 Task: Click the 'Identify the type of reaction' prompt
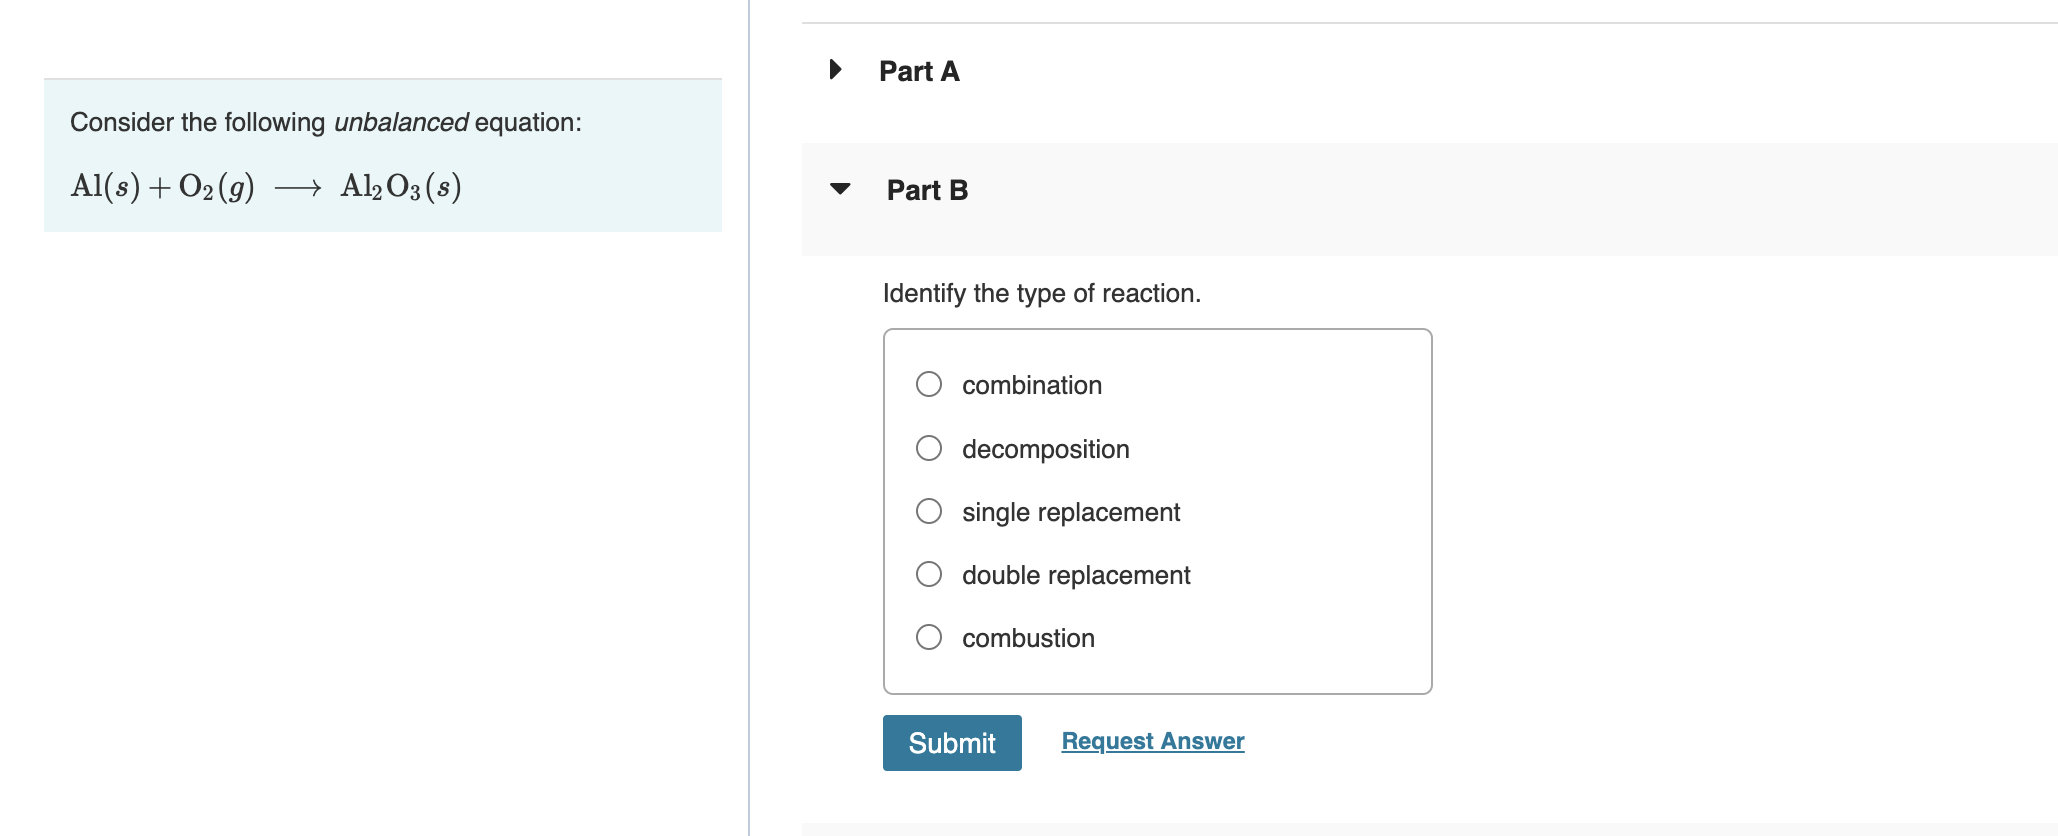[1041, 293]
